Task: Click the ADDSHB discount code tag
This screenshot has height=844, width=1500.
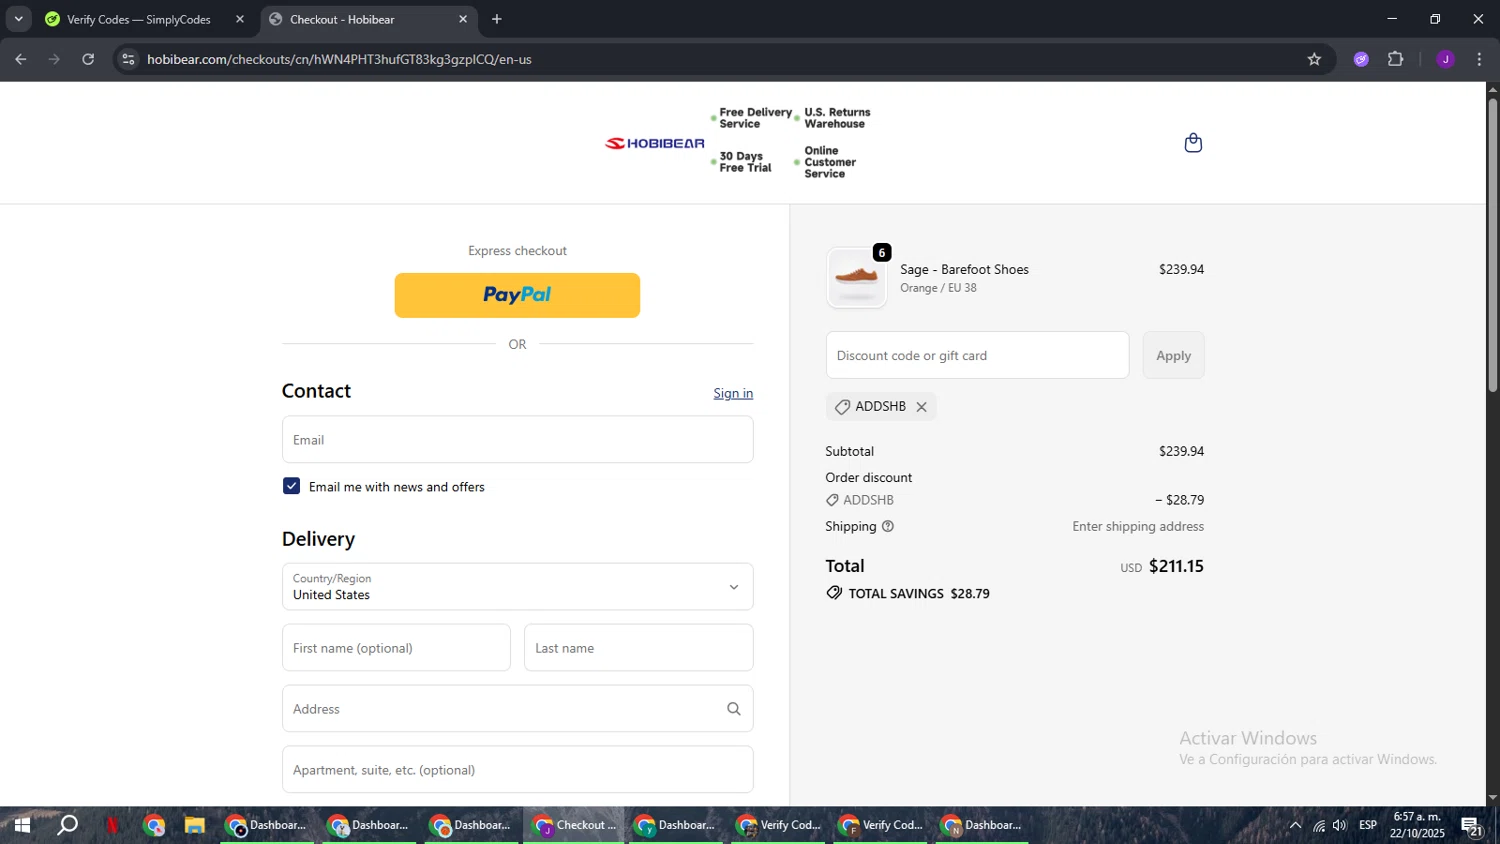Action: tap(881, 407)
